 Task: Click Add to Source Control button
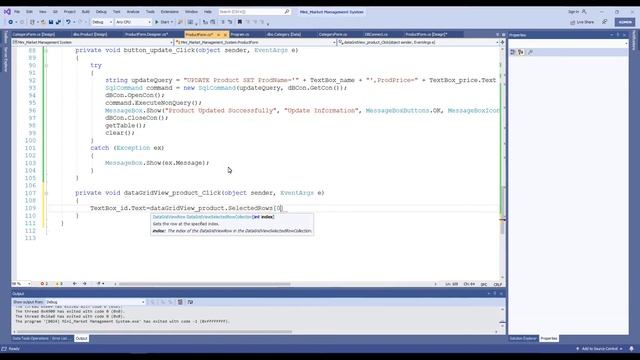pyautogui.click(x=599, y=349)
